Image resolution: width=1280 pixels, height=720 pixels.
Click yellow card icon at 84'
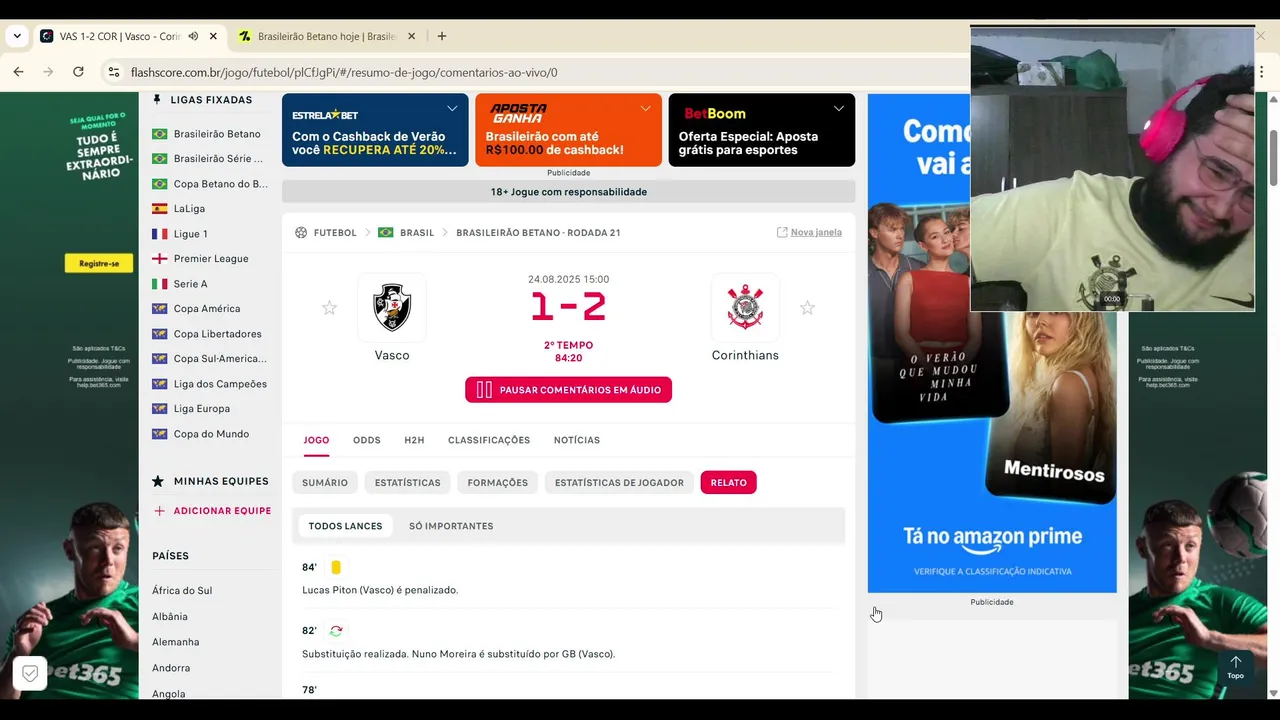coord(336,567)
